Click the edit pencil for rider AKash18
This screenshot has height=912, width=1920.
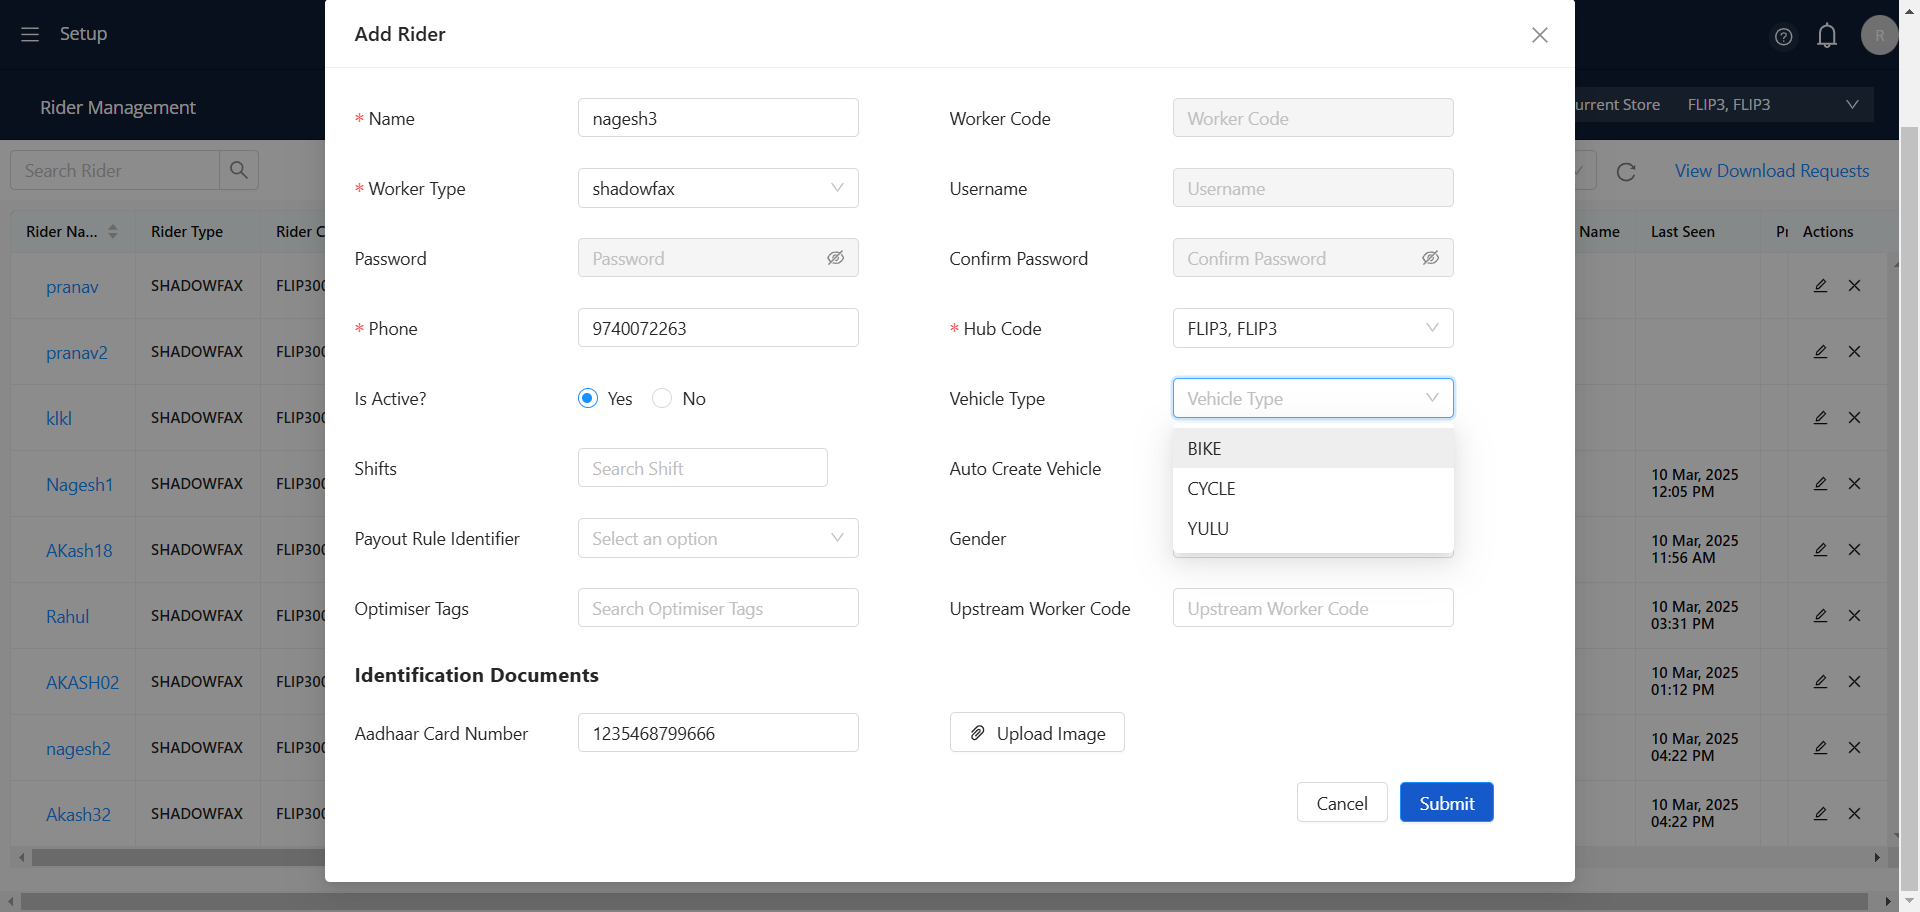pos(1821,550)
